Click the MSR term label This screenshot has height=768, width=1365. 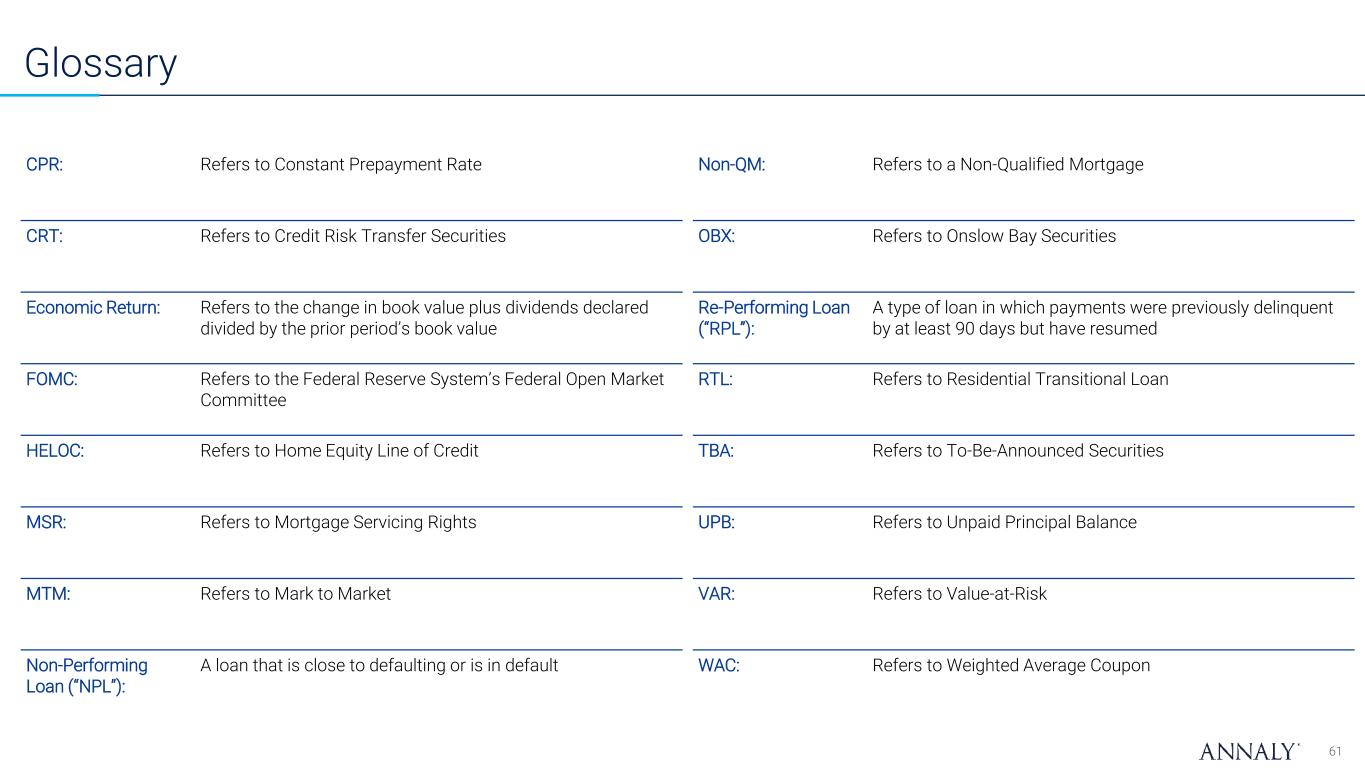click(x=46, y=522)
